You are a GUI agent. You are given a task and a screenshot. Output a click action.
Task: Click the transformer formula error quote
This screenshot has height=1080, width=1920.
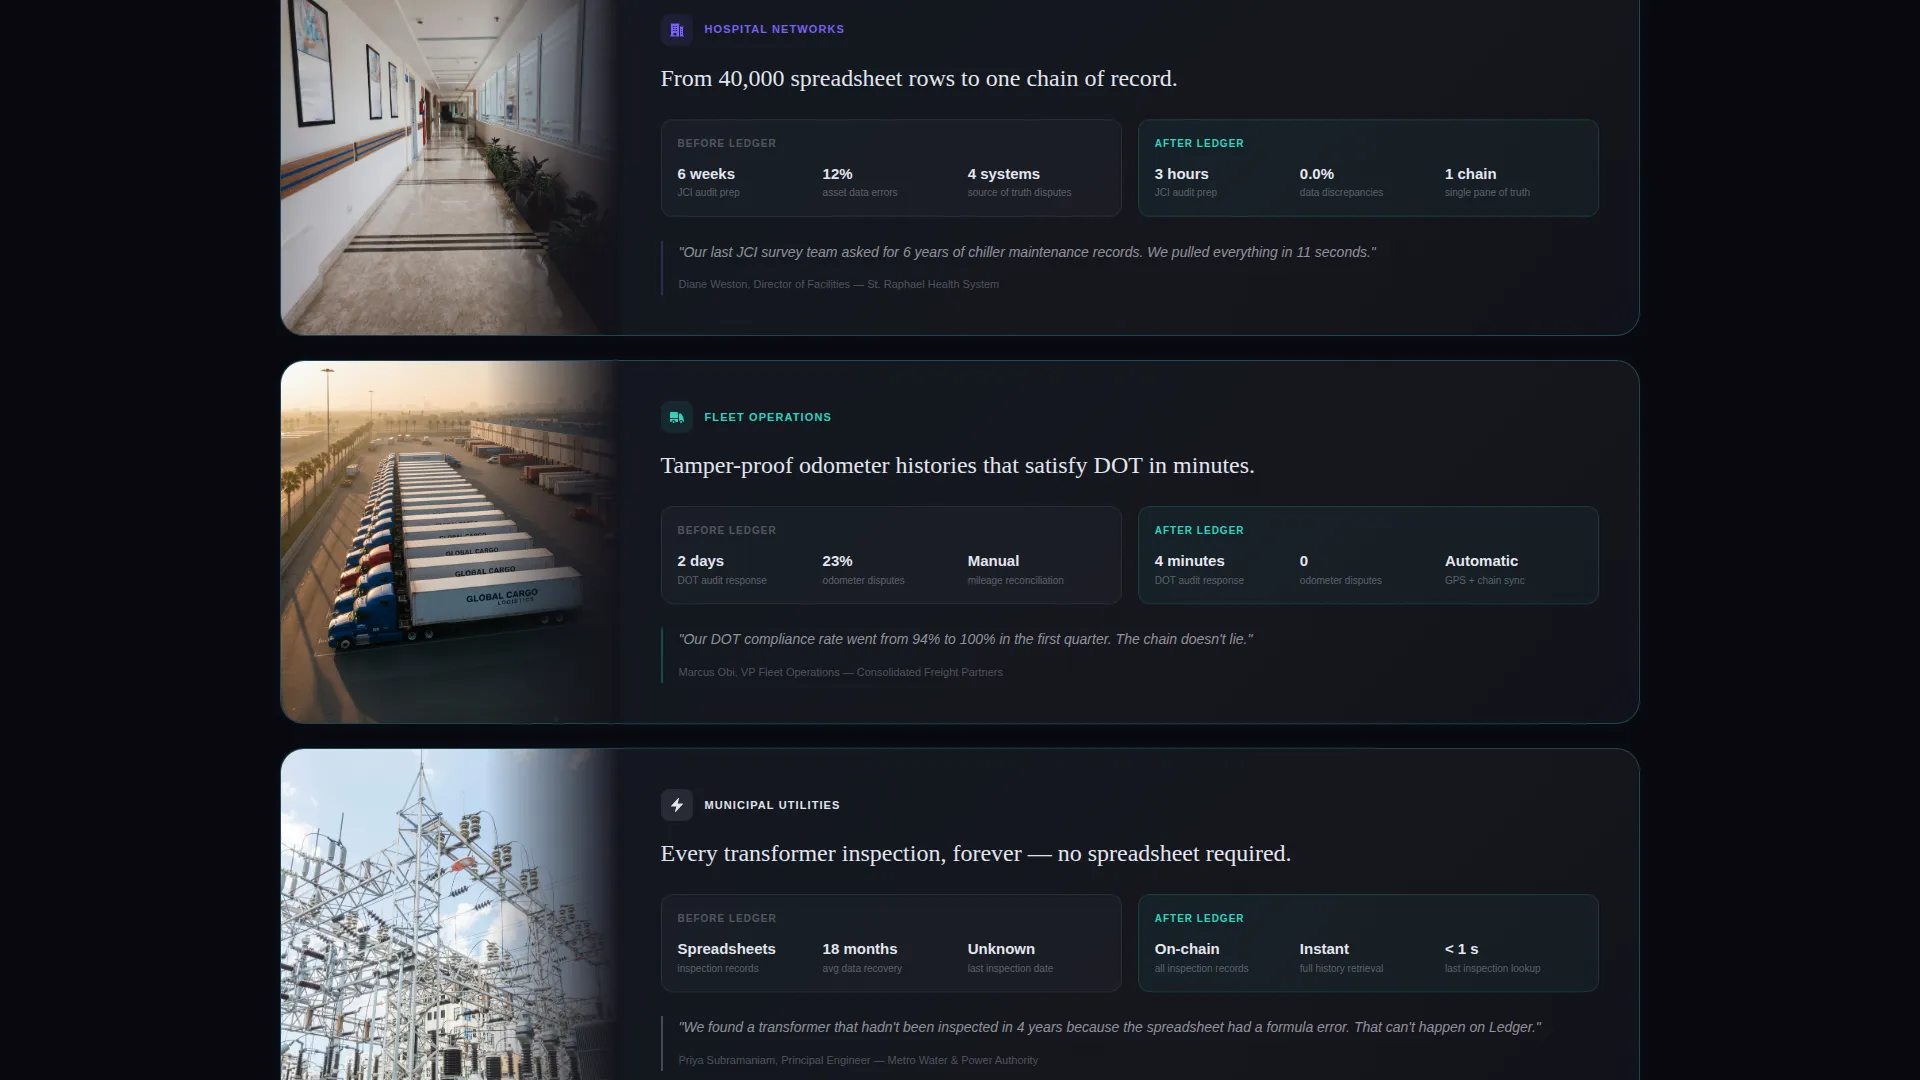[1109, 1028]
